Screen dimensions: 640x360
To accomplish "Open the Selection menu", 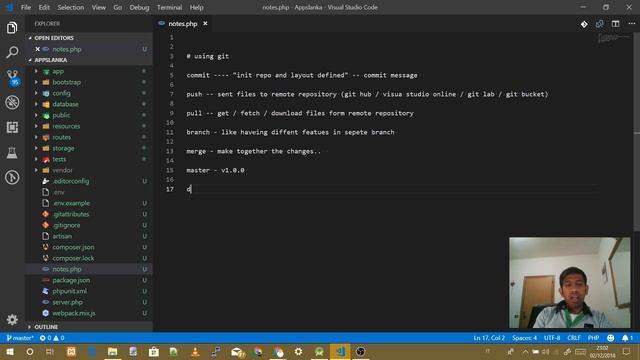I will tap(71, 7).
